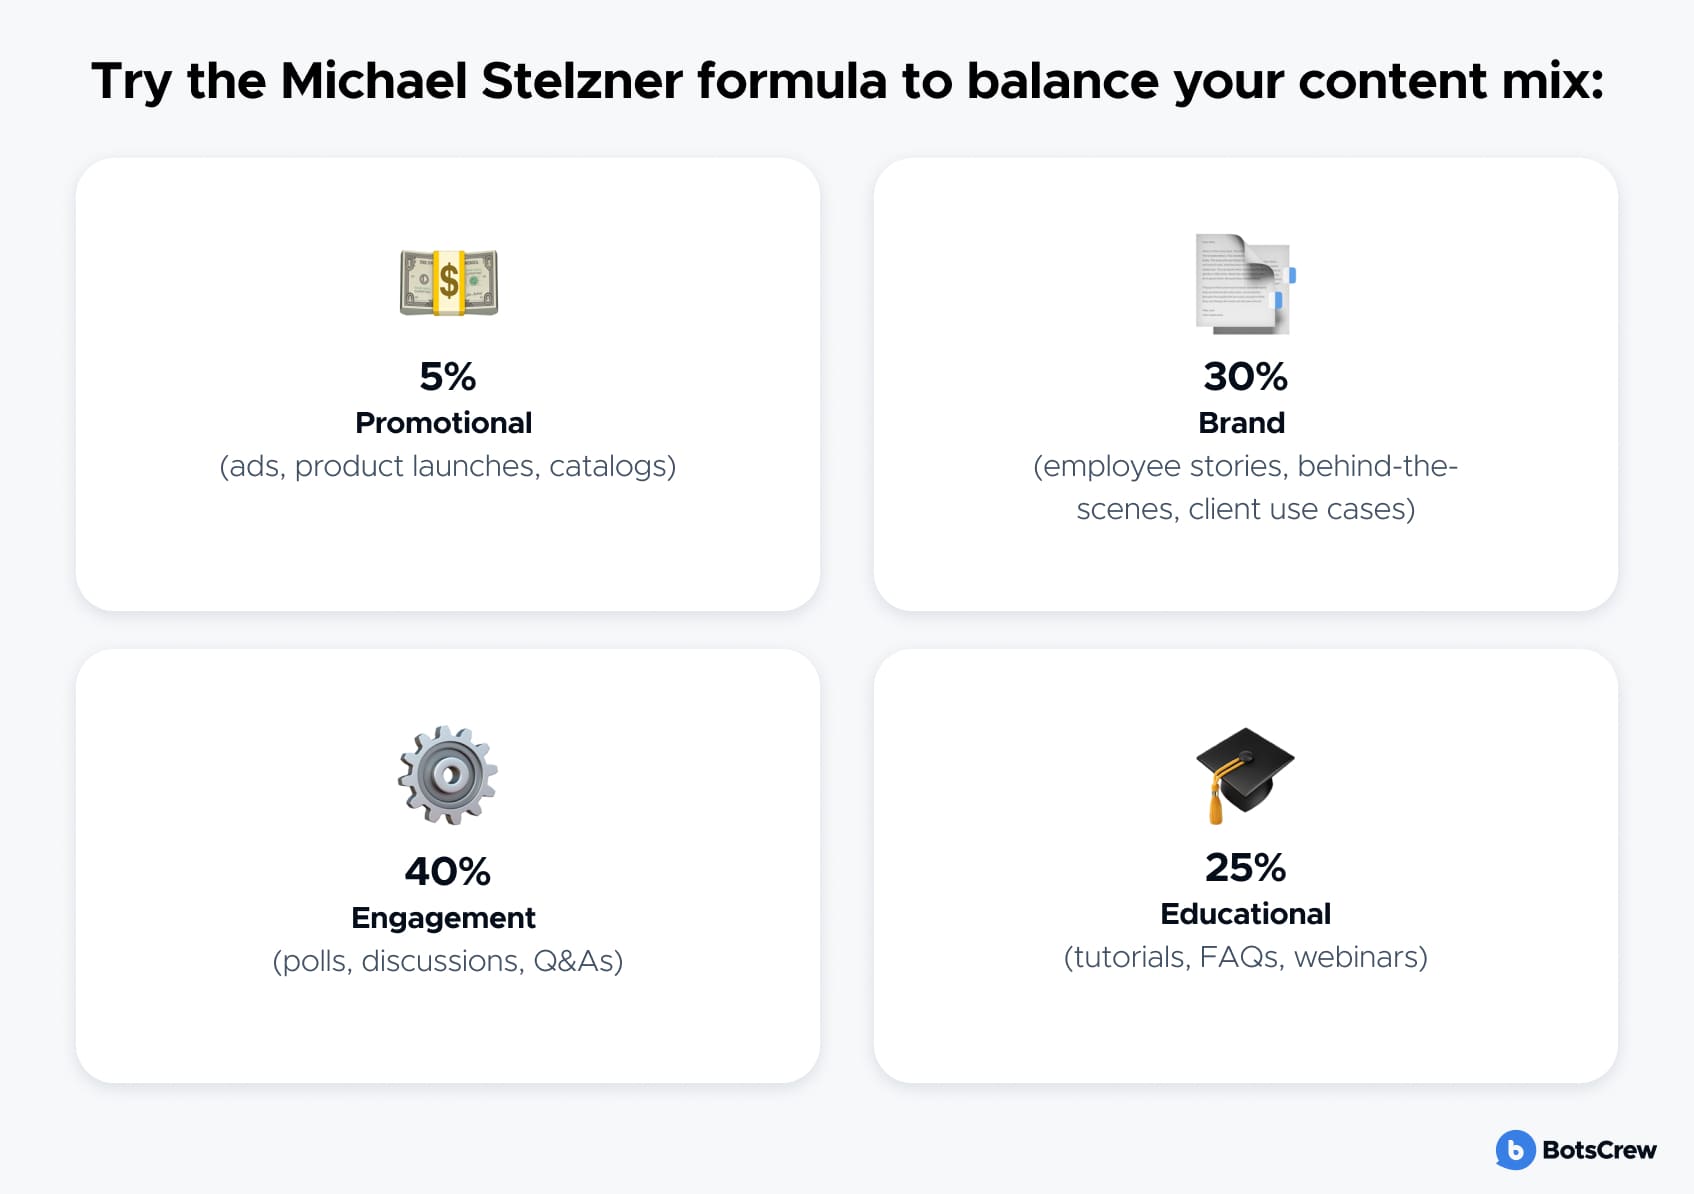Select the Brand label
1694x1194 pixels.
(1241, 423)
